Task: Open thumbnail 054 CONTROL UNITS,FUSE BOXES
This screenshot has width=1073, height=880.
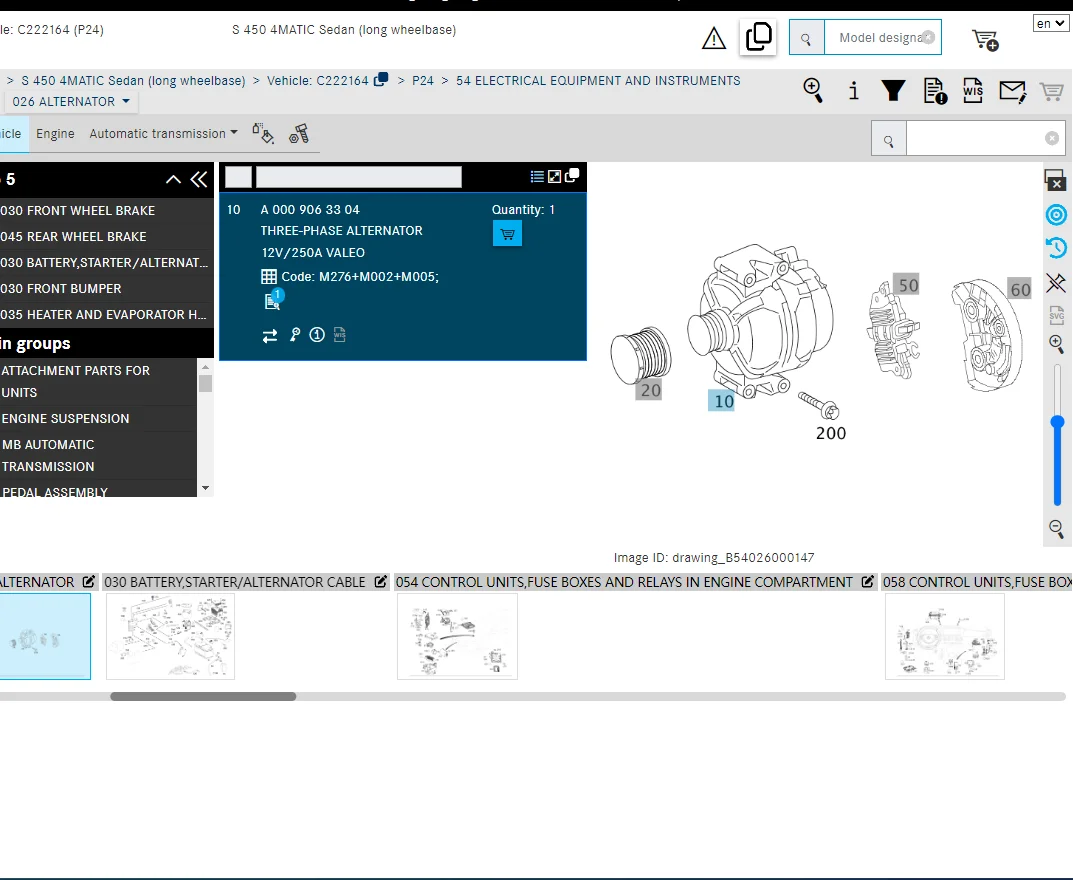Action: point(457,636)
